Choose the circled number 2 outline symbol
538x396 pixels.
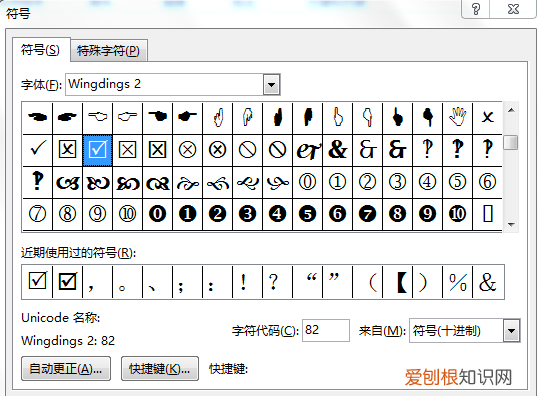click(x=367, y=182)
